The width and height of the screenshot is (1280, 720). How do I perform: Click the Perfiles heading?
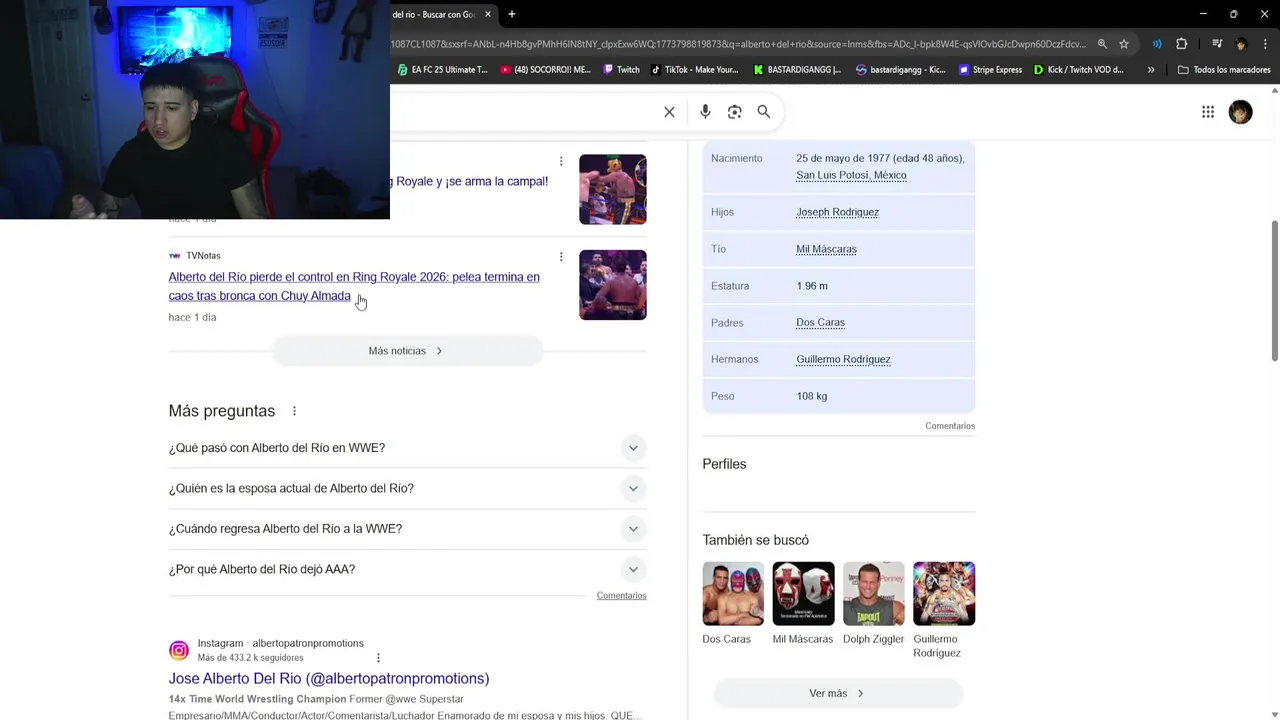click(724, 464)
